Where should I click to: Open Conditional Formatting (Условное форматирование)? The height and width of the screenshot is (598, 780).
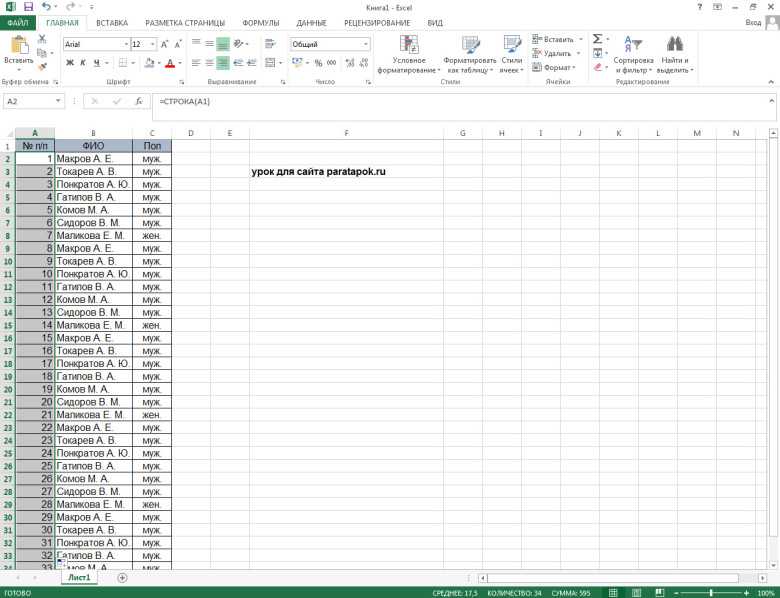(x=408, y=54)
